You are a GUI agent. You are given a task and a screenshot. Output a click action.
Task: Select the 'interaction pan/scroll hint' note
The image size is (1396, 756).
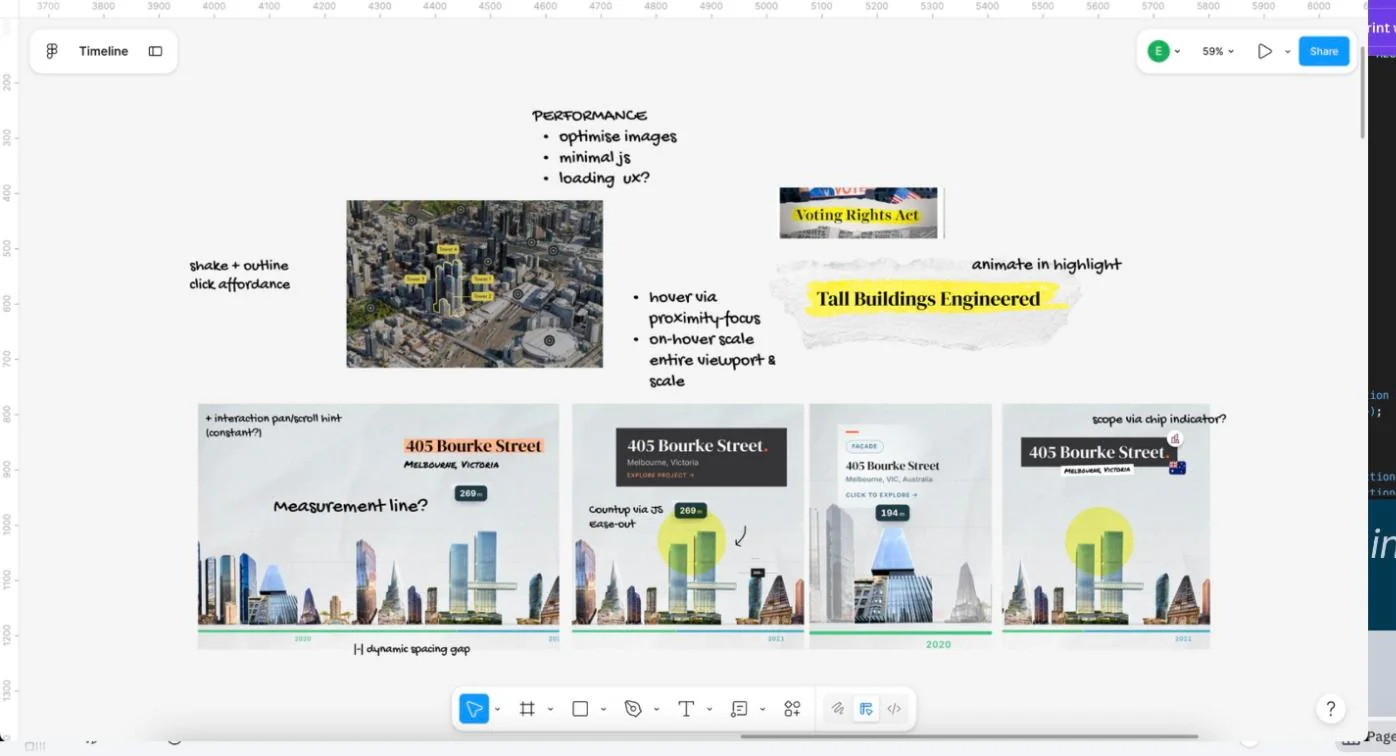tap(273, 425)
